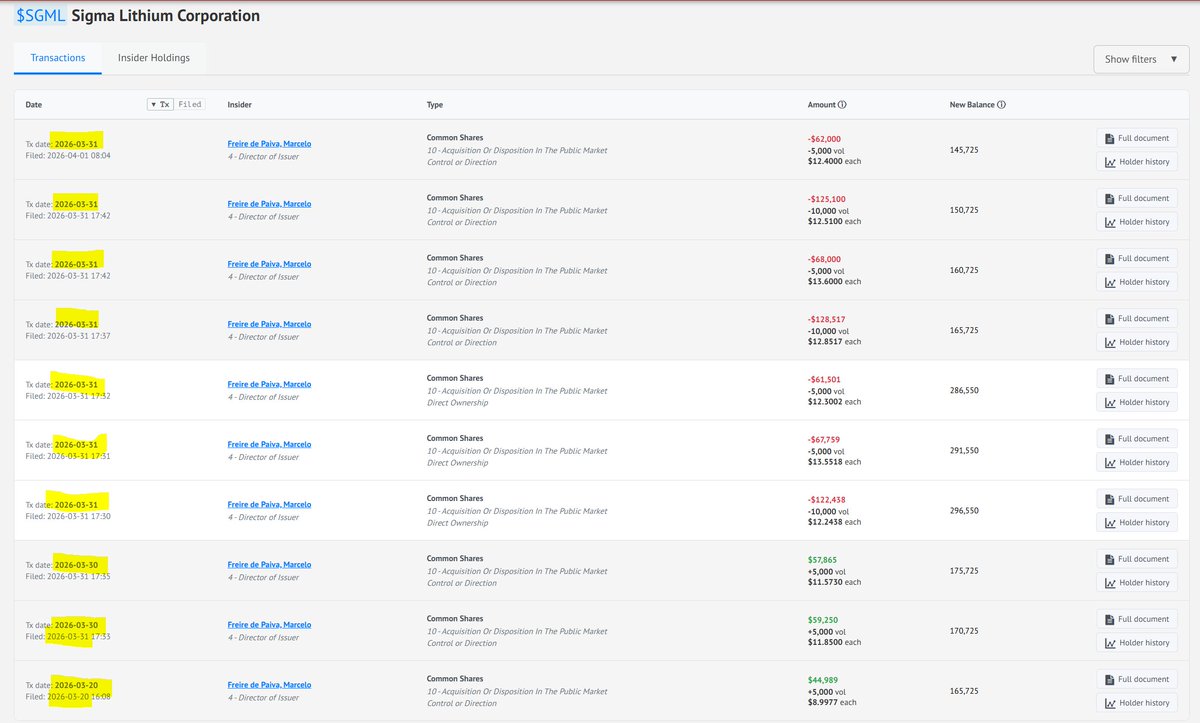Open Full document for the $59,250 purchase
Viewport: 1200px width, 723px height.
[x=1137, y=618]
